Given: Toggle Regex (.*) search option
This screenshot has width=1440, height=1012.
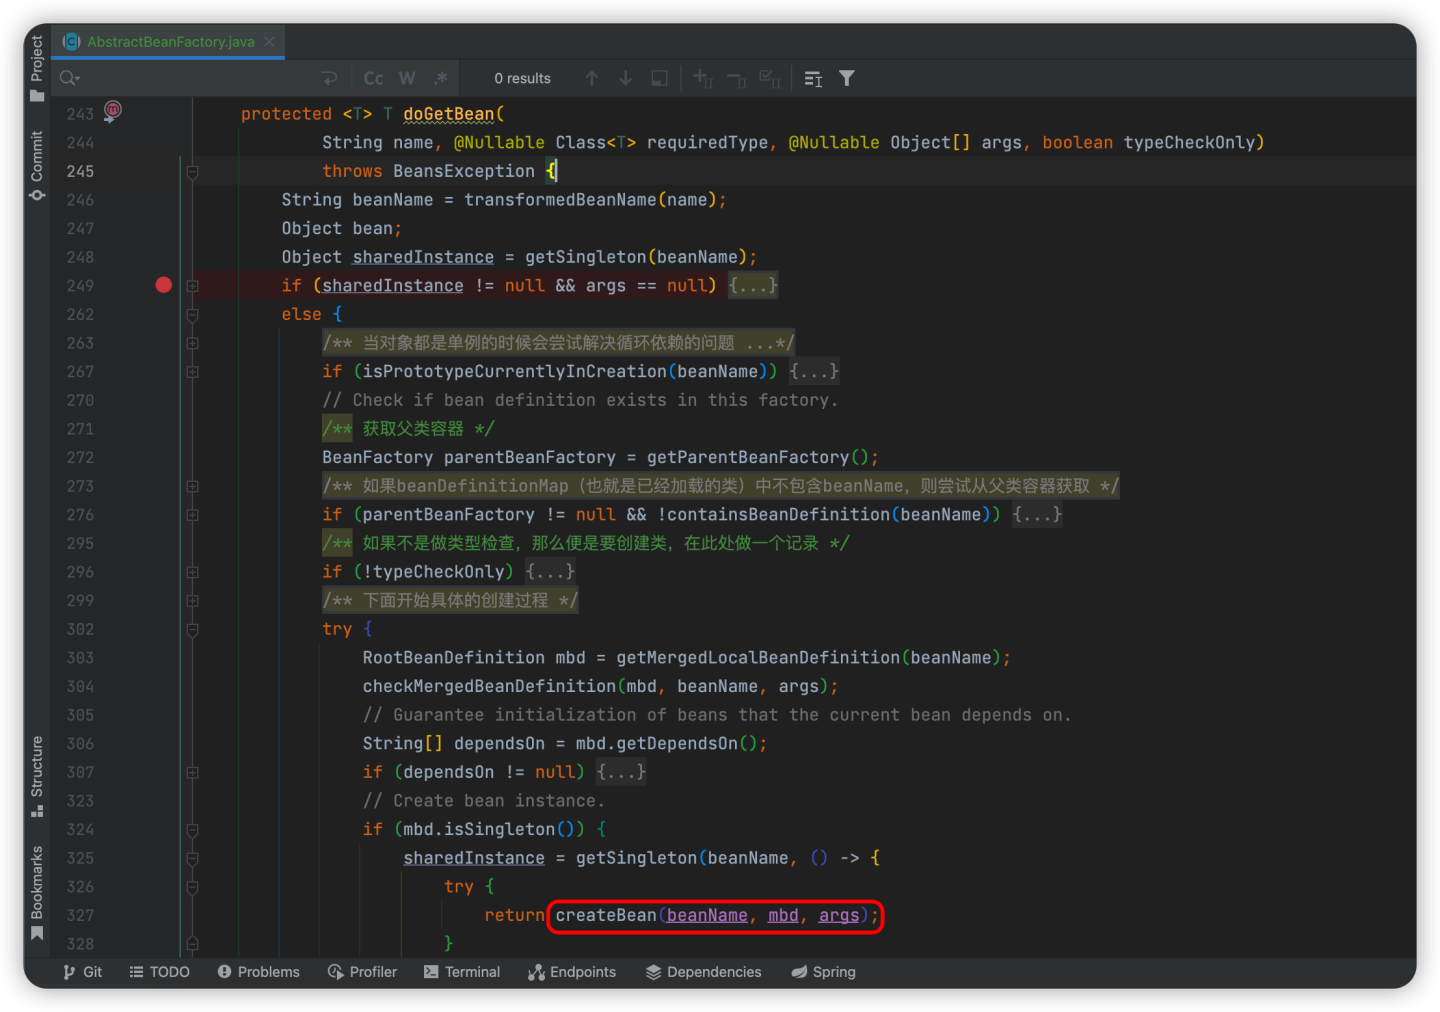Looking at the screenshot, I should pos(441,78).
